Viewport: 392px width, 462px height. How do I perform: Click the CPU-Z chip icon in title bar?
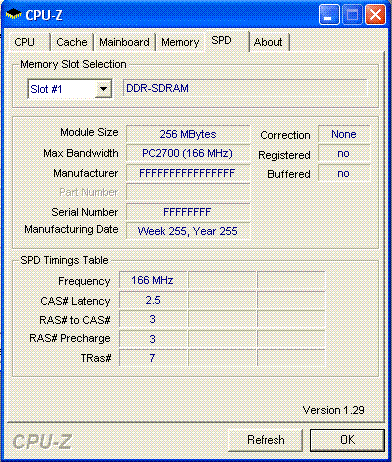13,14
